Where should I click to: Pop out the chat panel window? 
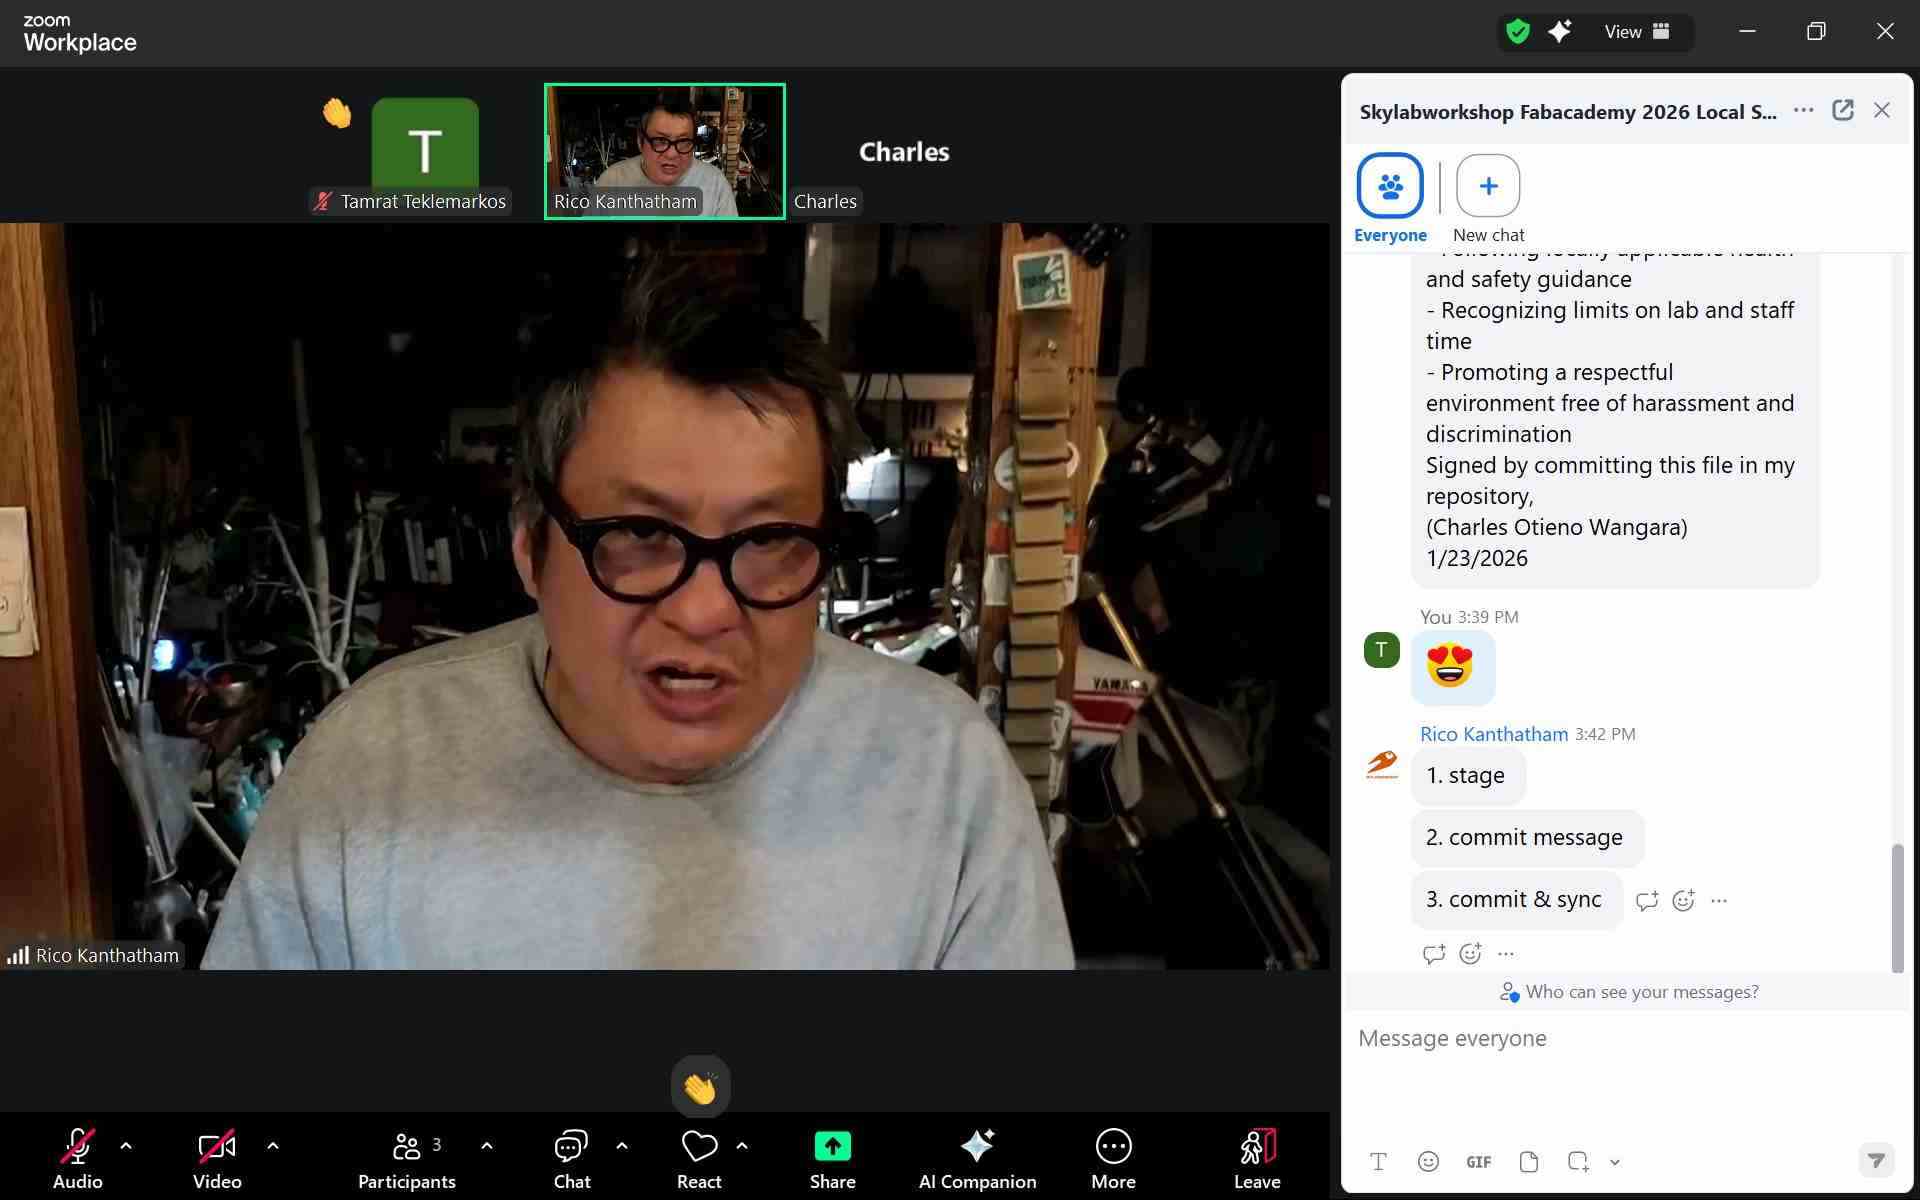click(x=1842, y=111)
